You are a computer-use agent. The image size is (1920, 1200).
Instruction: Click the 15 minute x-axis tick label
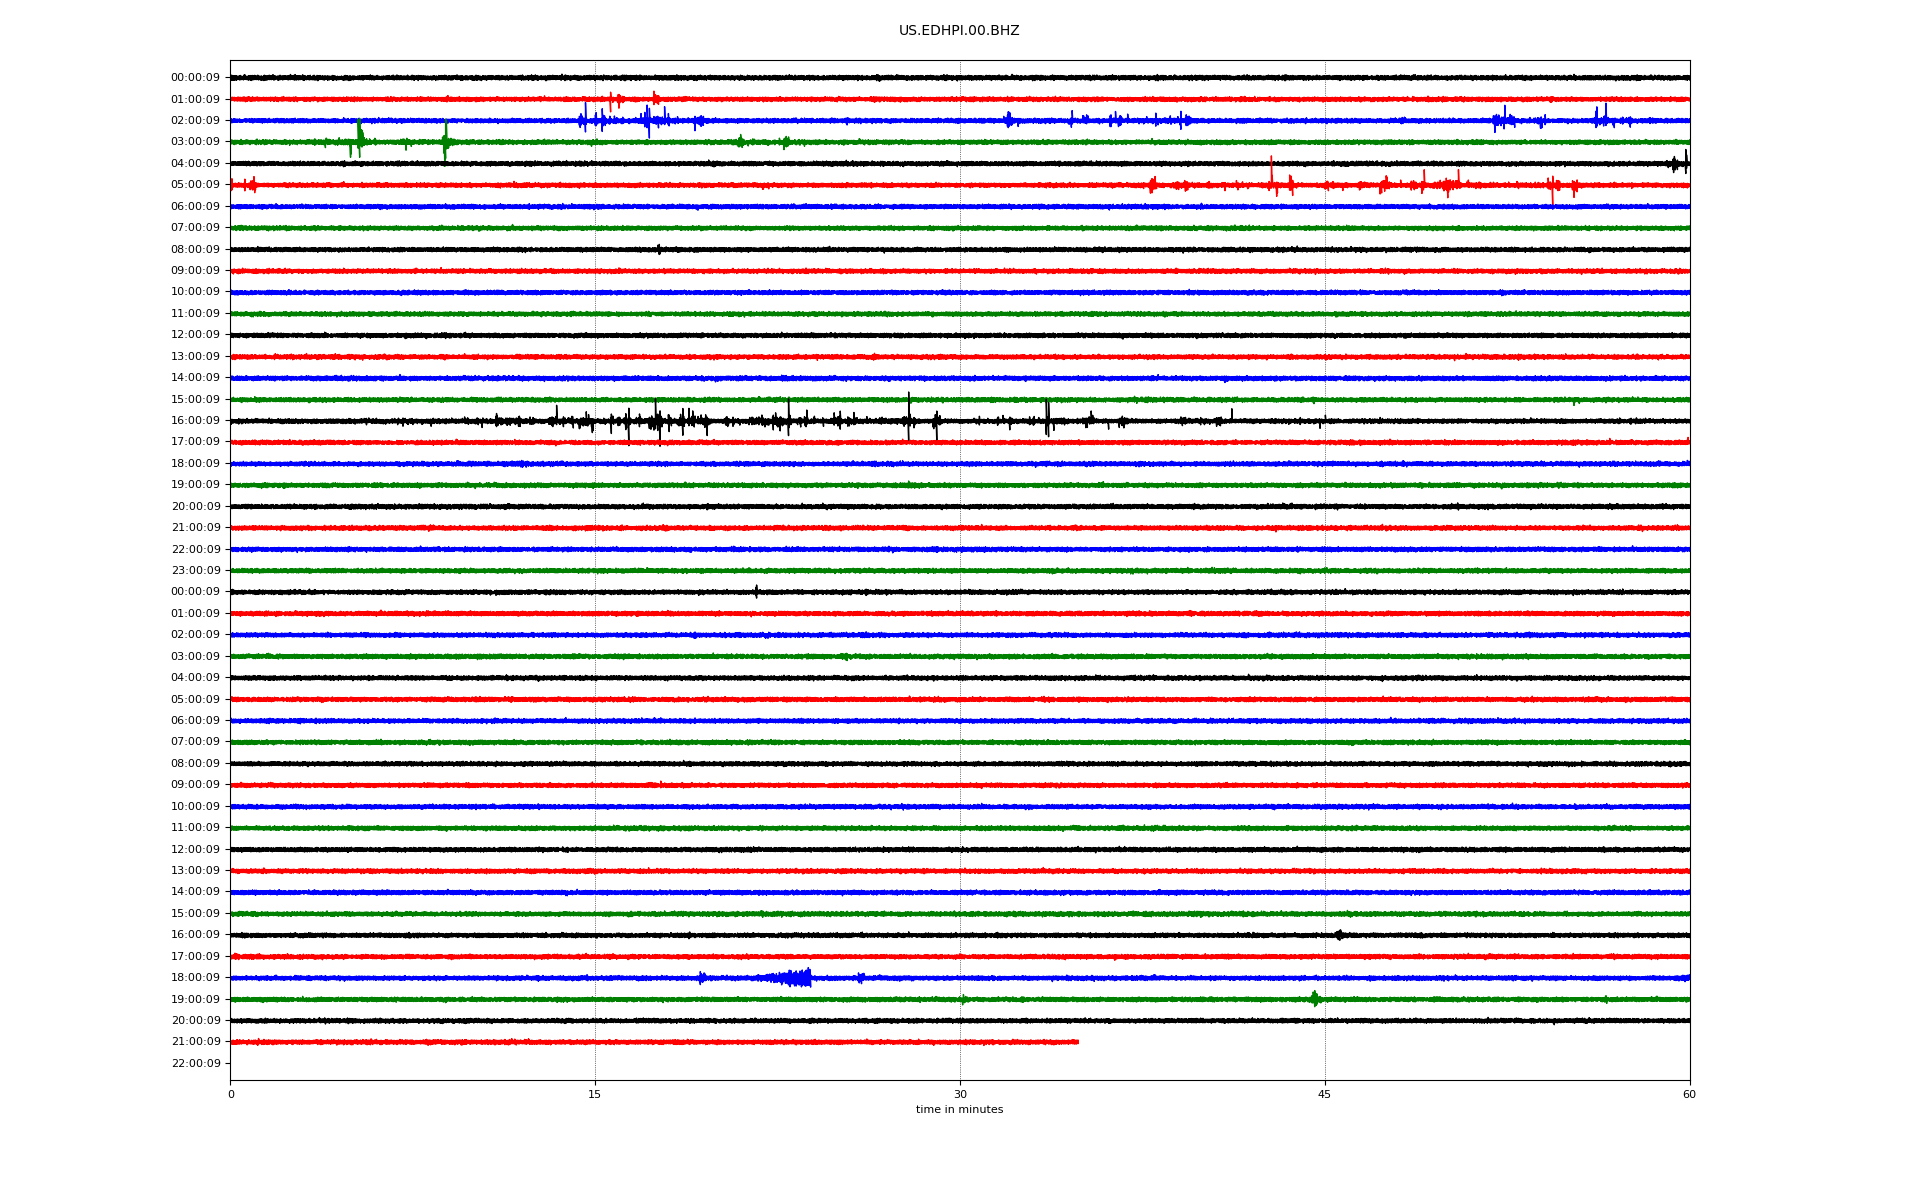tap(595, 1094)
